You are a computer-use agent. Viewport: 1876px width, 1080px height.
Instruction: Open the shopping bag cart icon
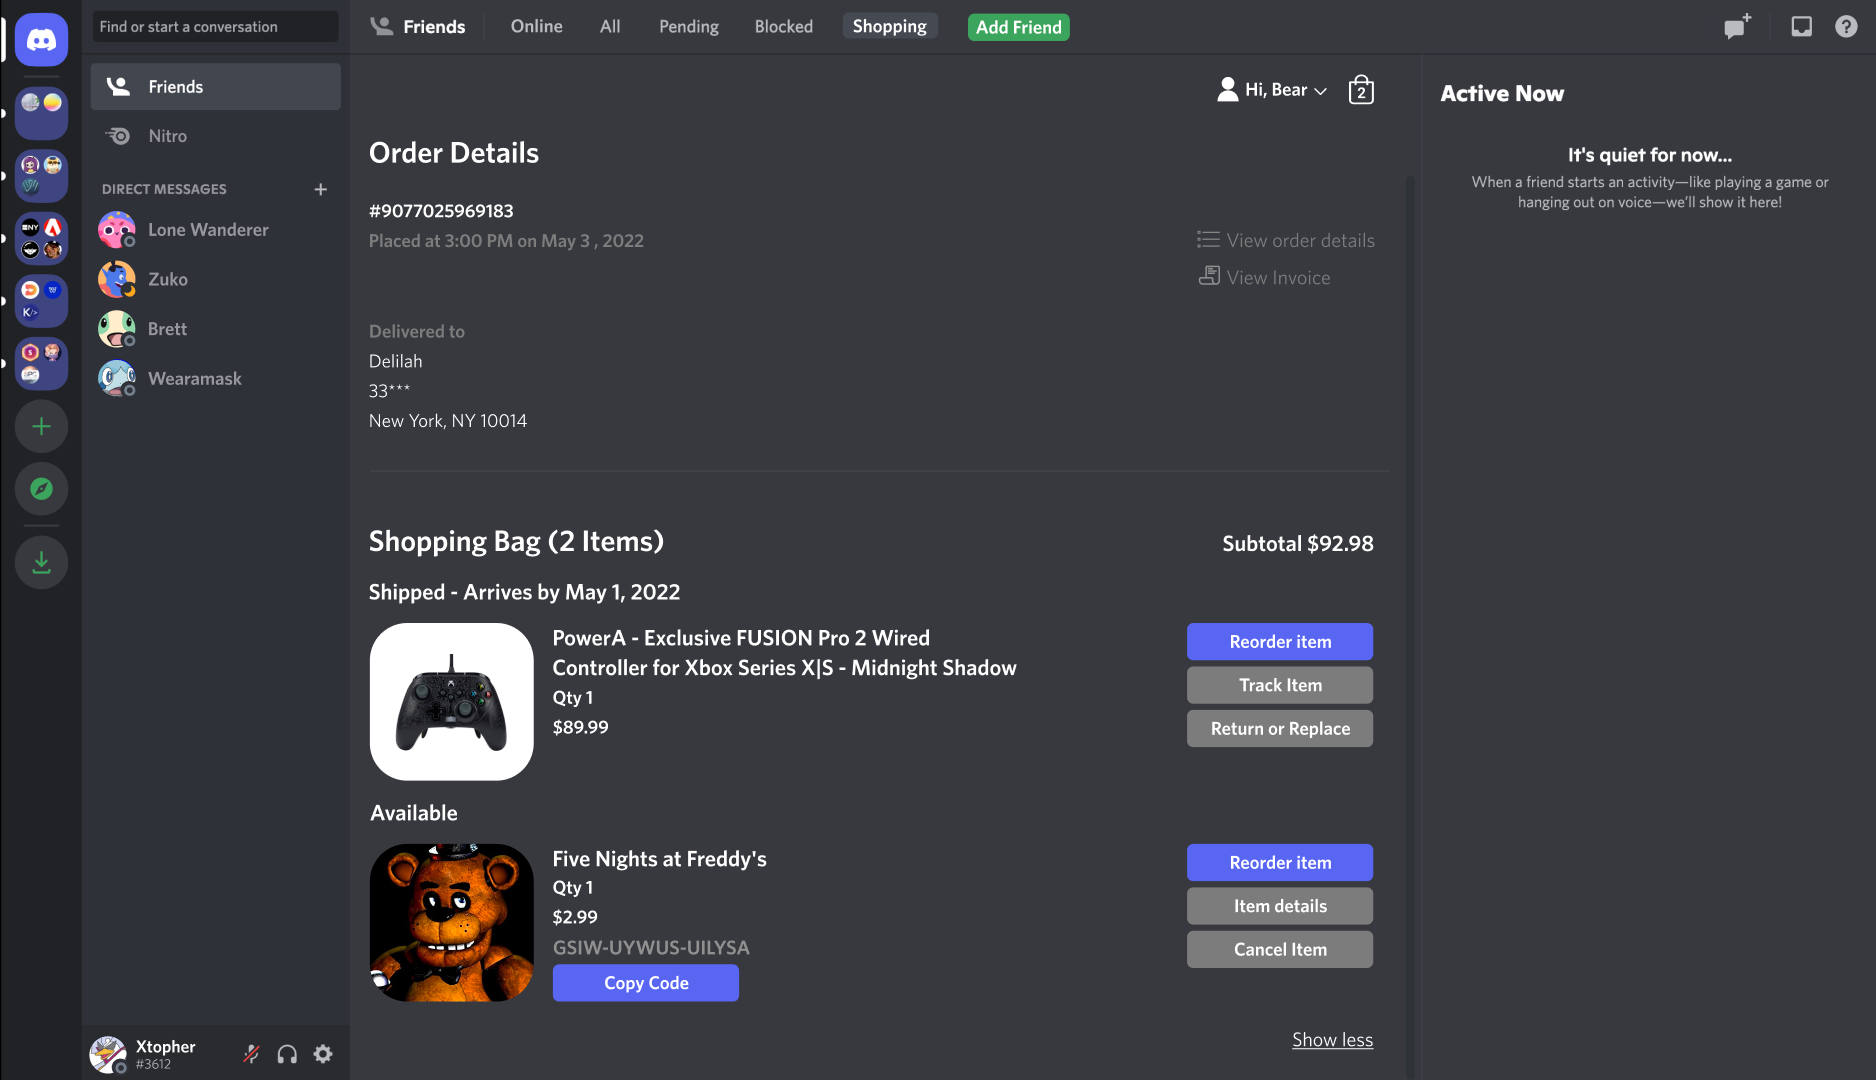click(x=1361, y=90)
